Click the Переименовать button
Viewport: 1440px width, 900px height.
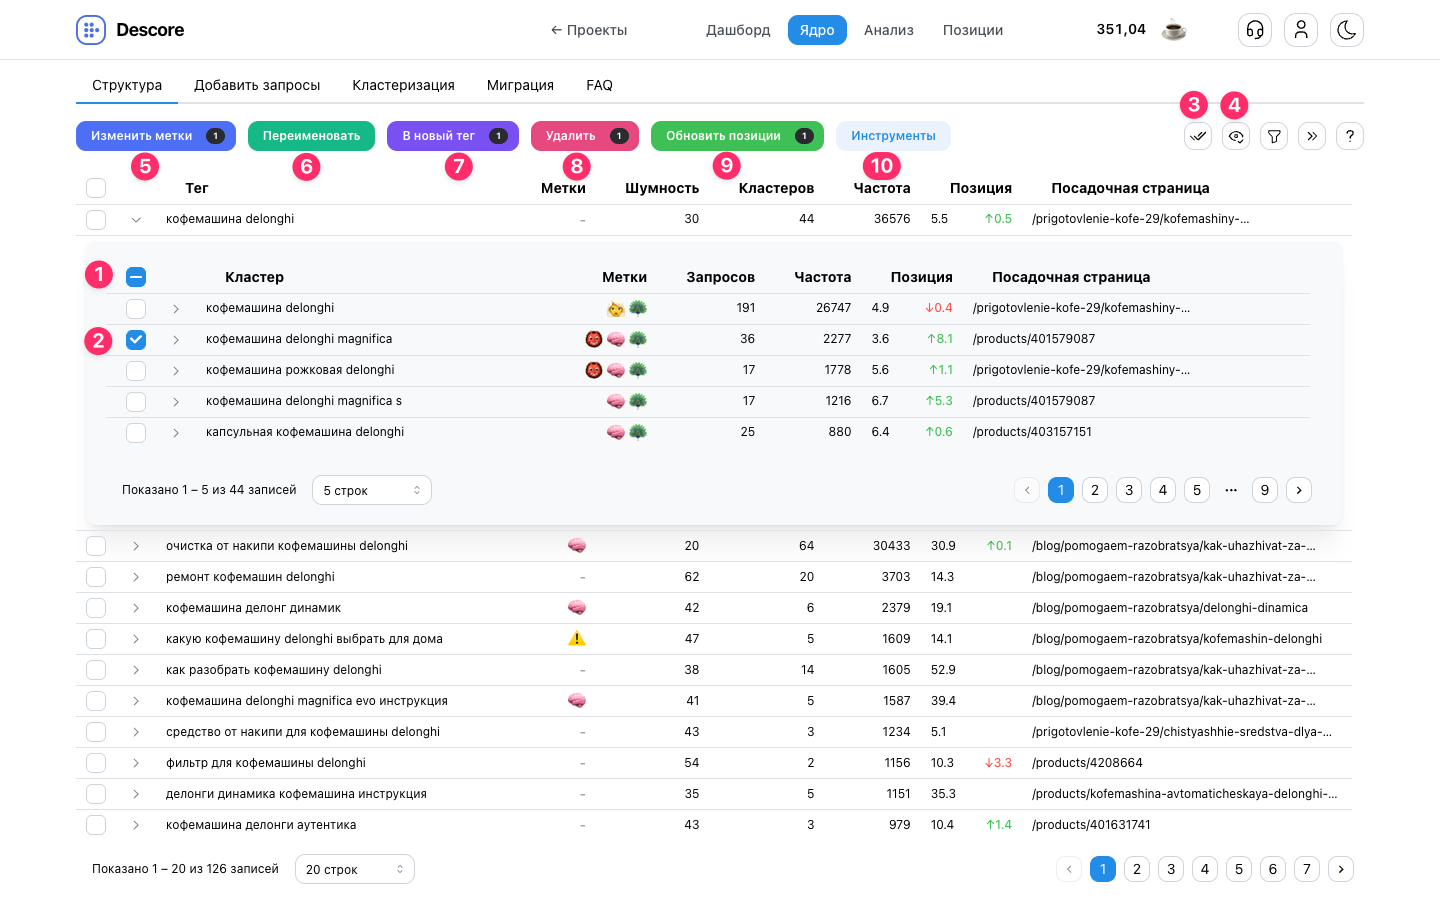(311, 136)
